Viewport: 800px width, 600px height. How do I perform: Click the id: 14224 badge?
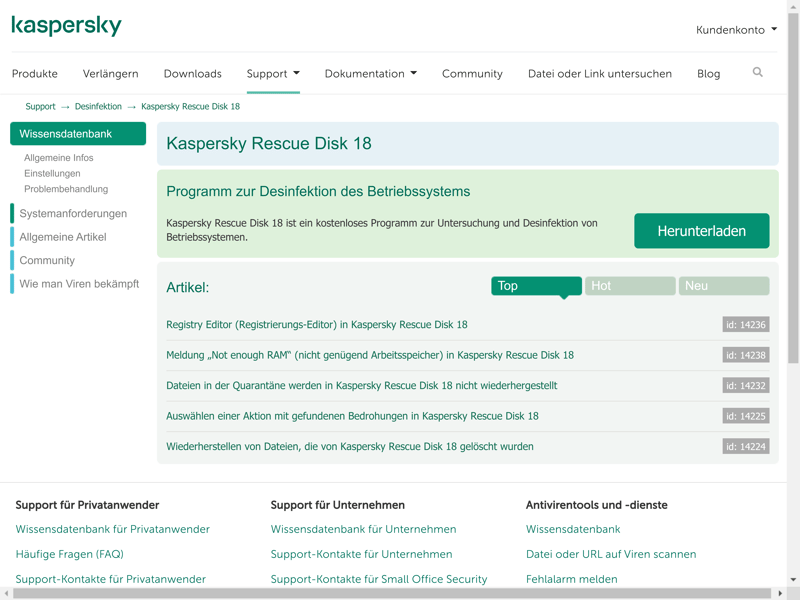pyautogui.click(x=746, y=446)
